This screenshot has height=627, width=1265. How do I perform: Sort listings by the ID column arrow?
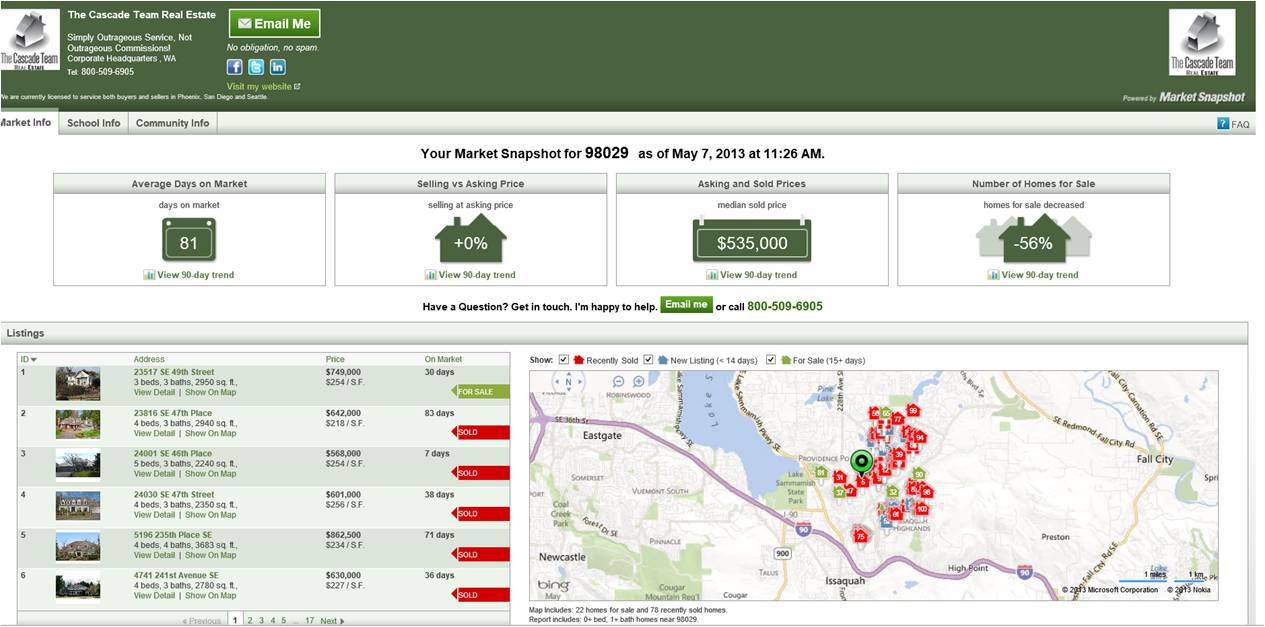[x=33, y=359]
